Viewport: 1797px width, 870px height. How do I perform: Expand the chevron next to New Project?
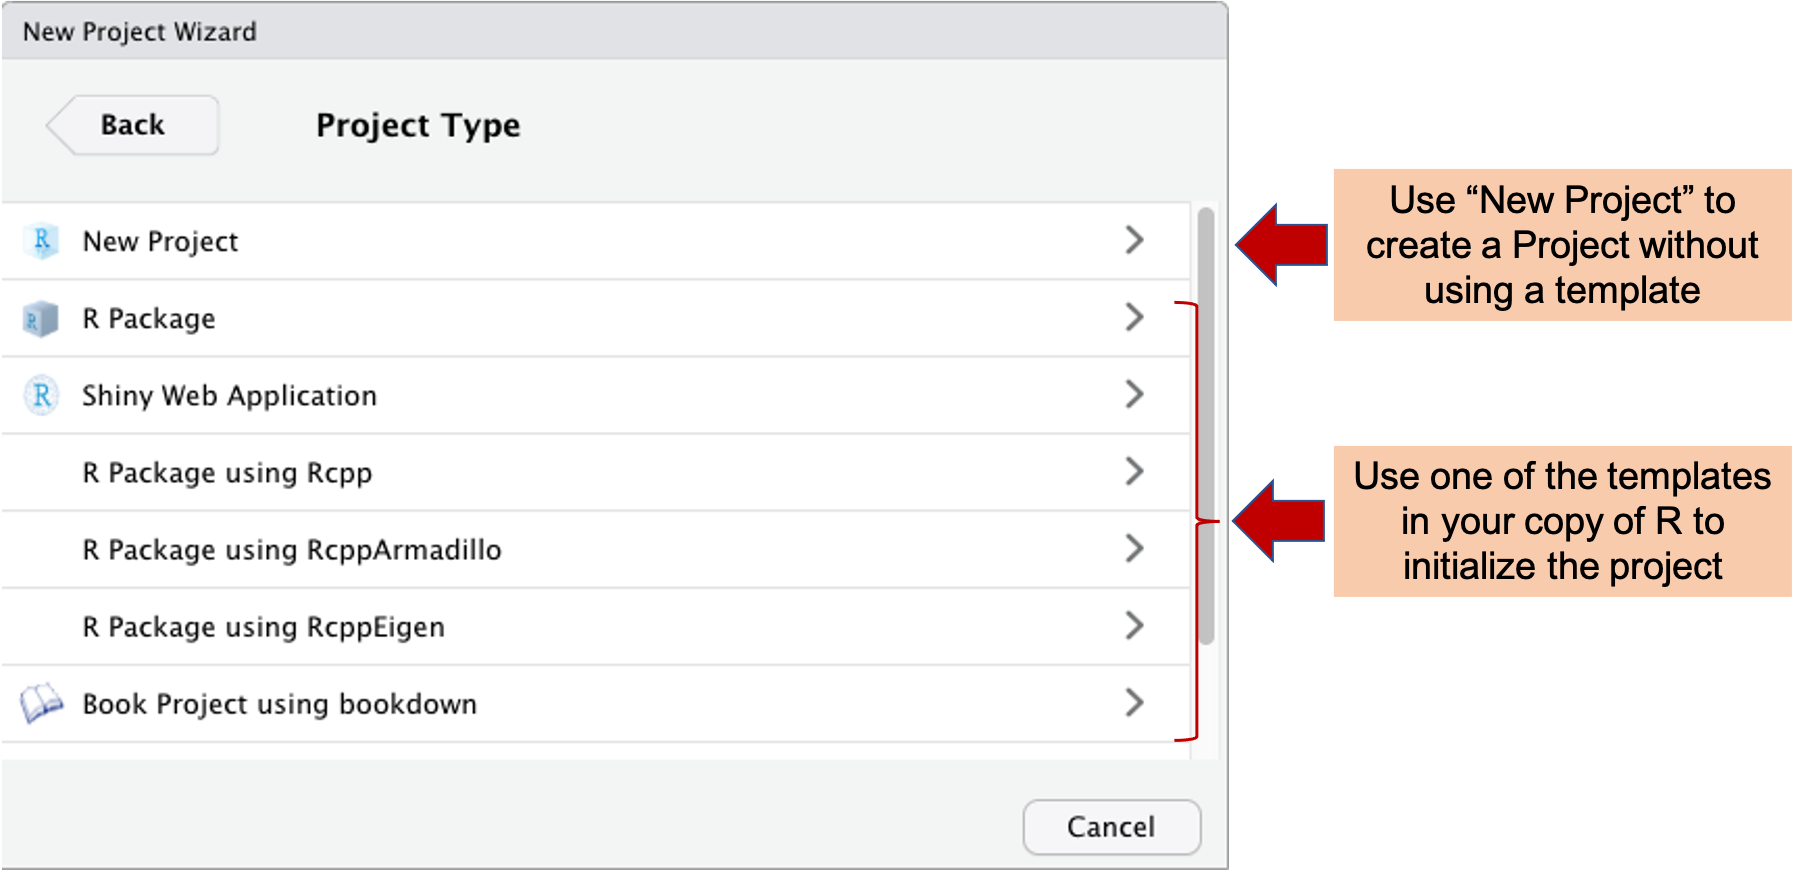[x=1133, y=240]
